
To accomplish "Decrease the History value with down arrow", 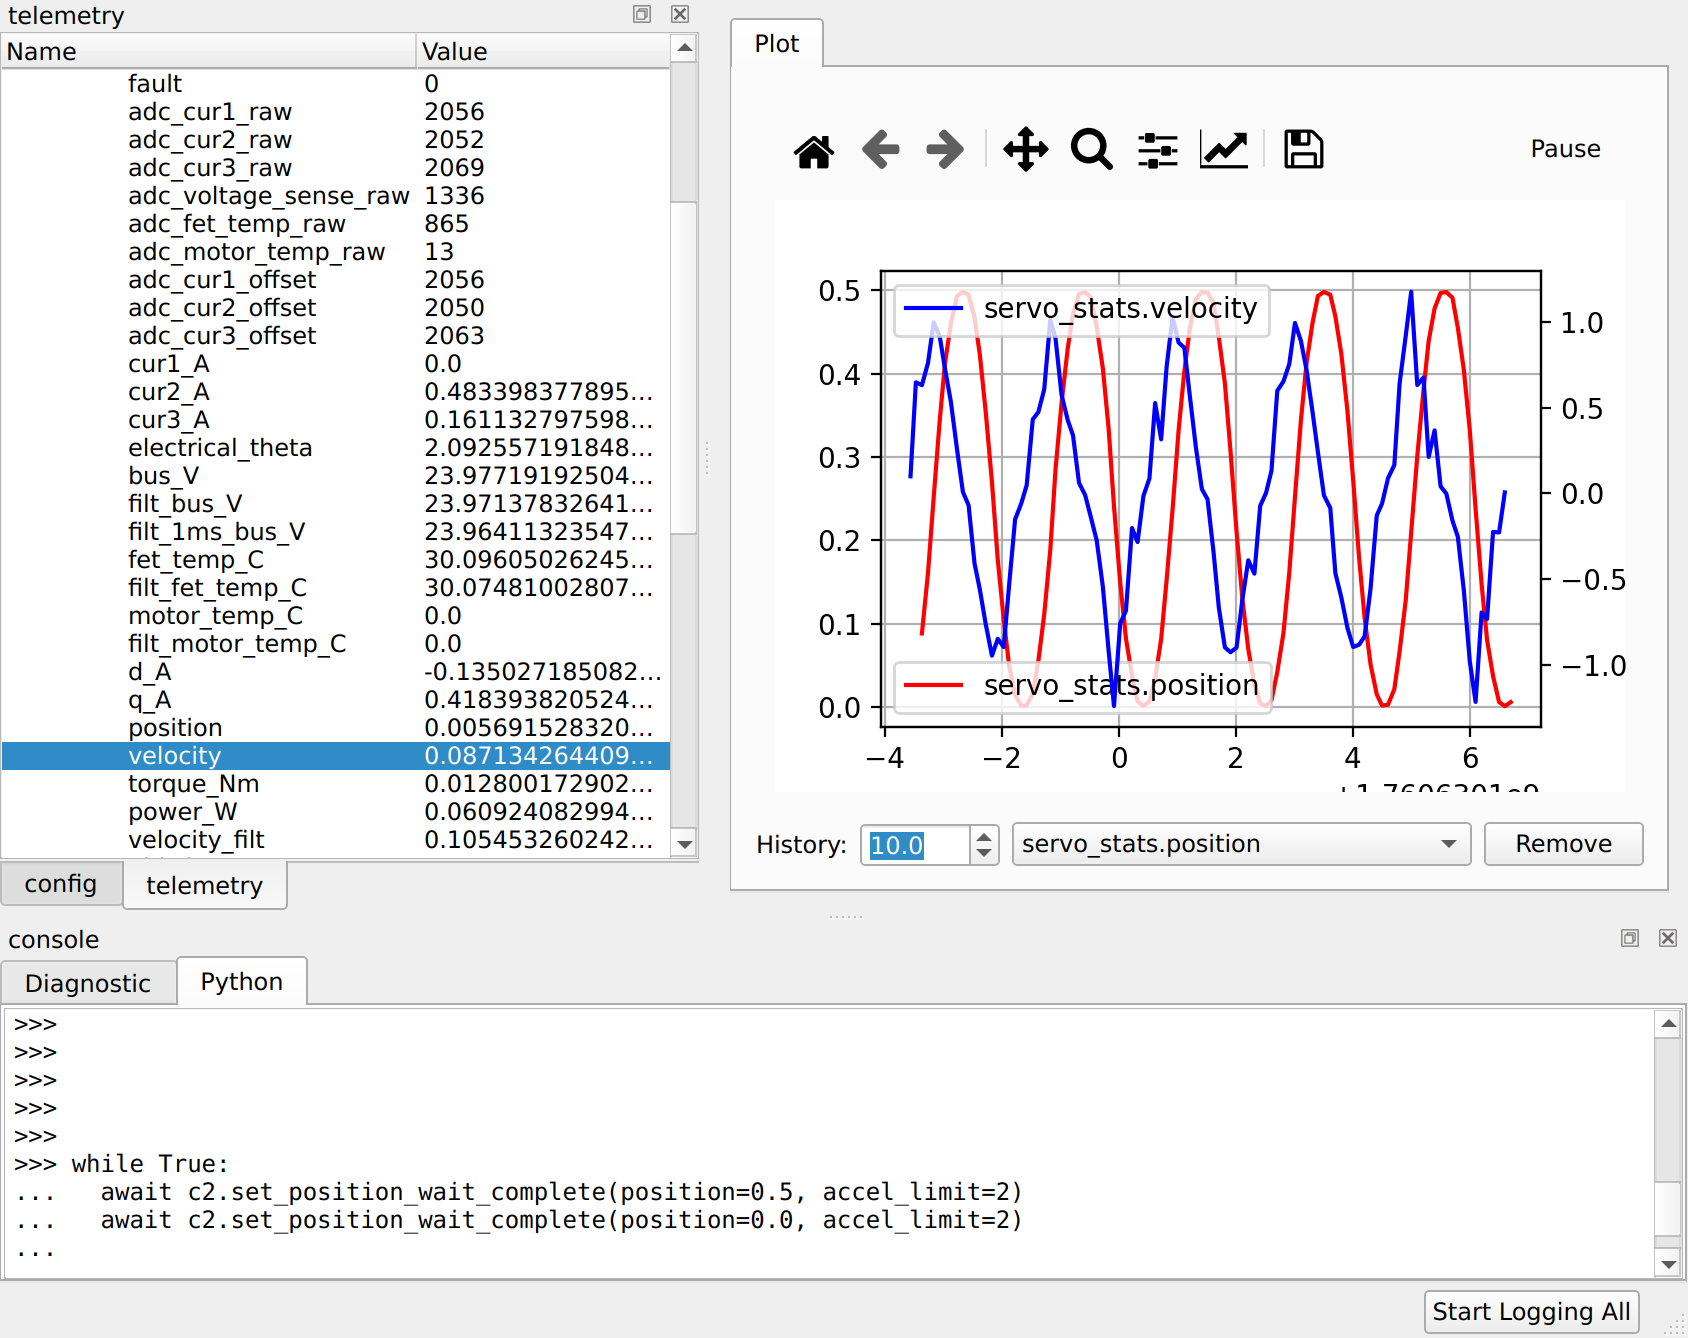I will click(984, 853).
